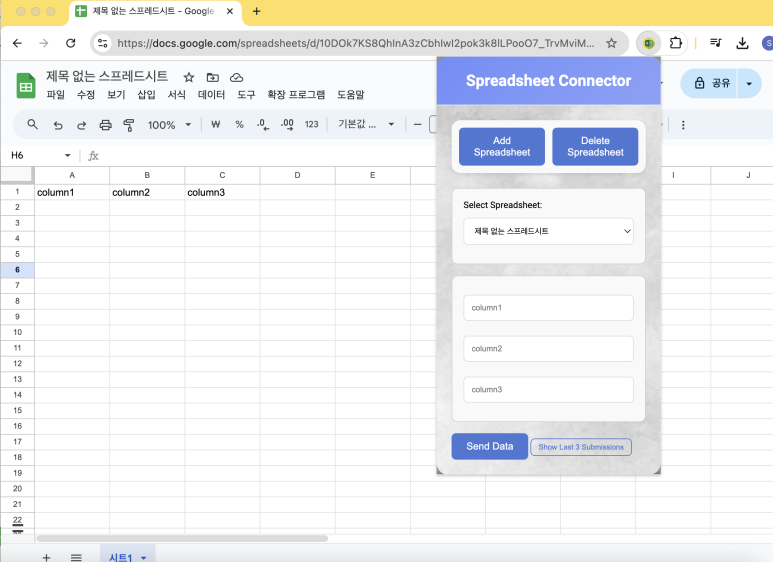Open the 수정 menu

click(x=86, y=95)
